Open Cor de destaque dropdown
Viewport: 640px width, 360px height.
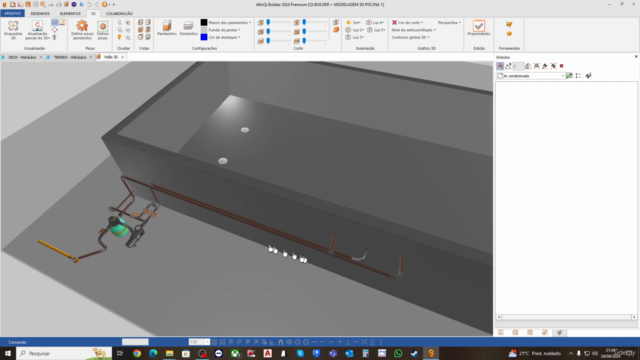(224, 37)
